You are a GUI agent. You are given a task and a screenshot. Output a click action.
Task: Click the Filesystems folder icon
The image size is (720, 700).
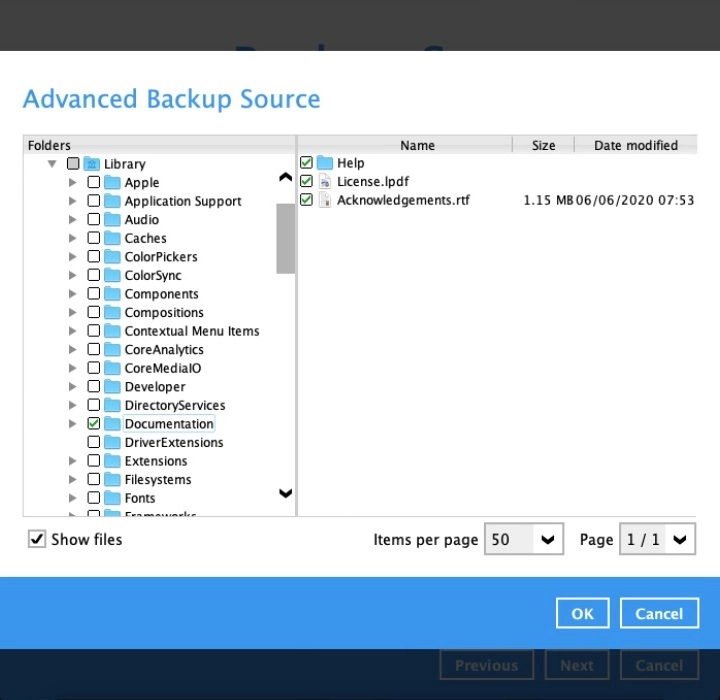(x=112, y=480)
